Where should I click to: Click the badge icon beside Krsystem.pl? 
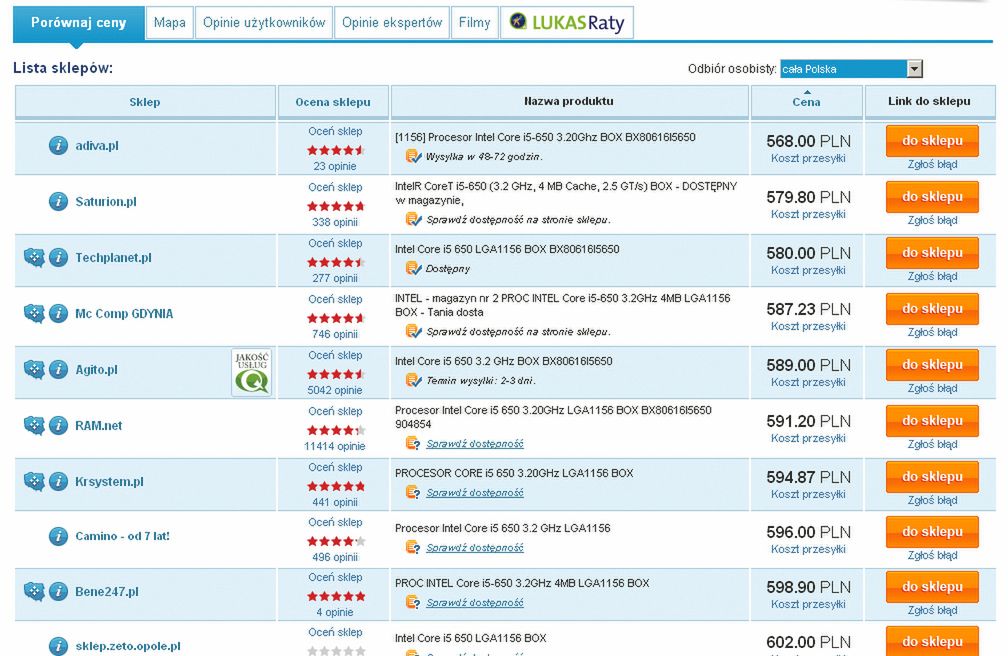coord(34,481)
